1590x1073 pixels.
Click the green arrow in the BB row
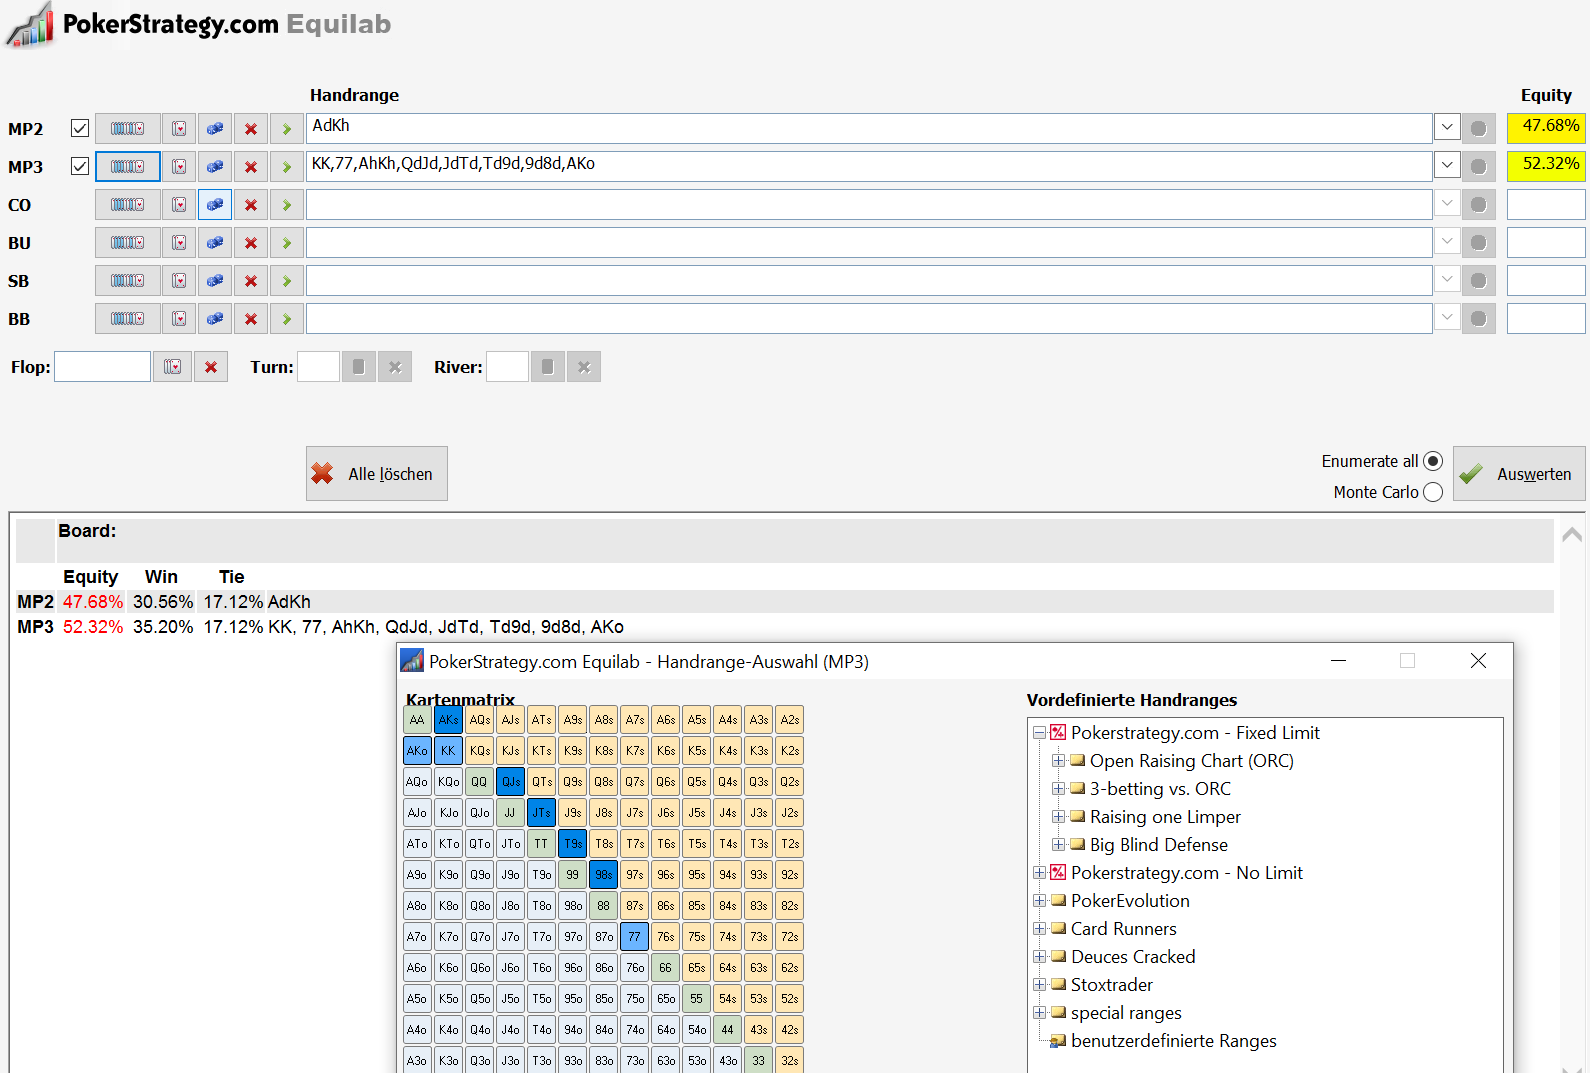click(287, 319)
